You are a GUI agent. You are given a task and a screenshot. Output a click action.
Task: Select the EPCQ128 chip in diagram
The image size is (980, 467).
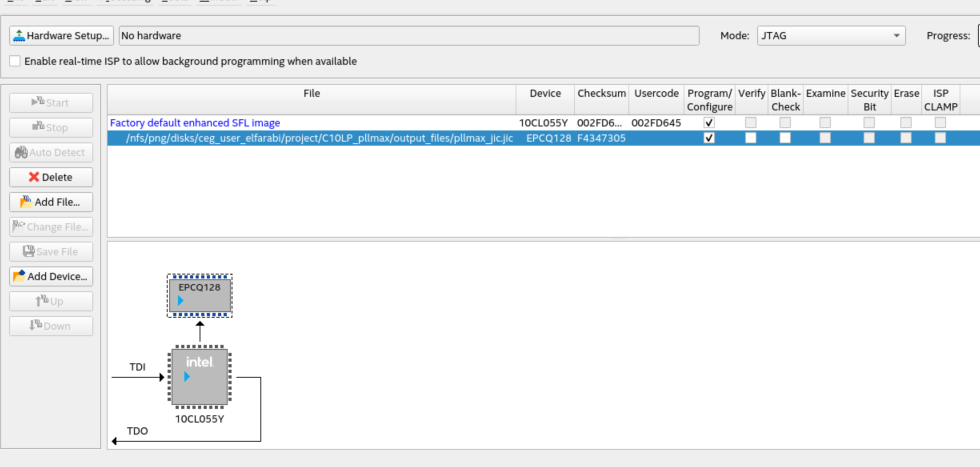(x=199, y=295)
